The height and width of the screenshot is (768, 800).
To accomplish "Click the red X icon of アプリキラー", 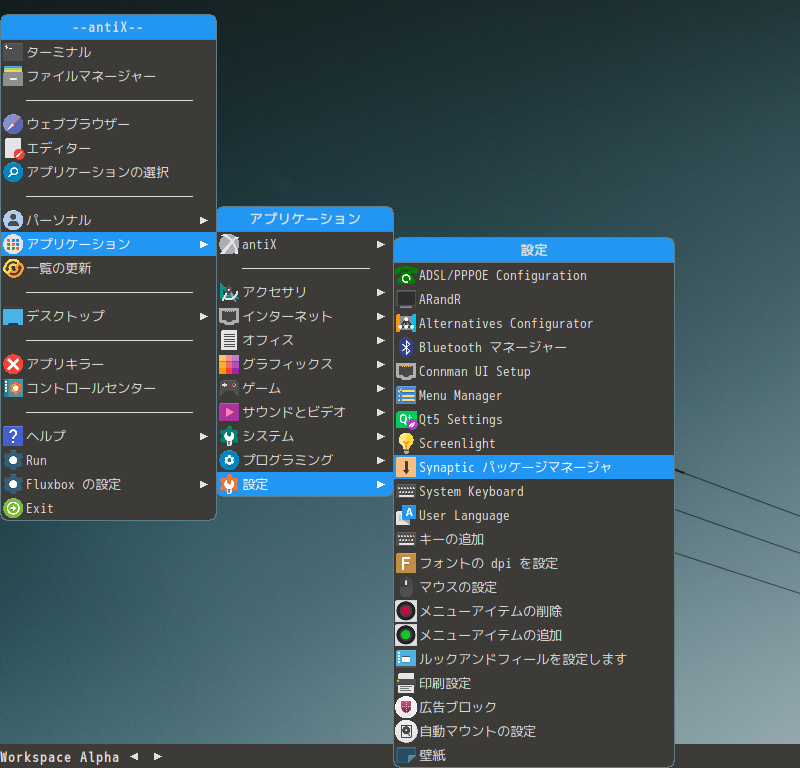I will (13, 364).
